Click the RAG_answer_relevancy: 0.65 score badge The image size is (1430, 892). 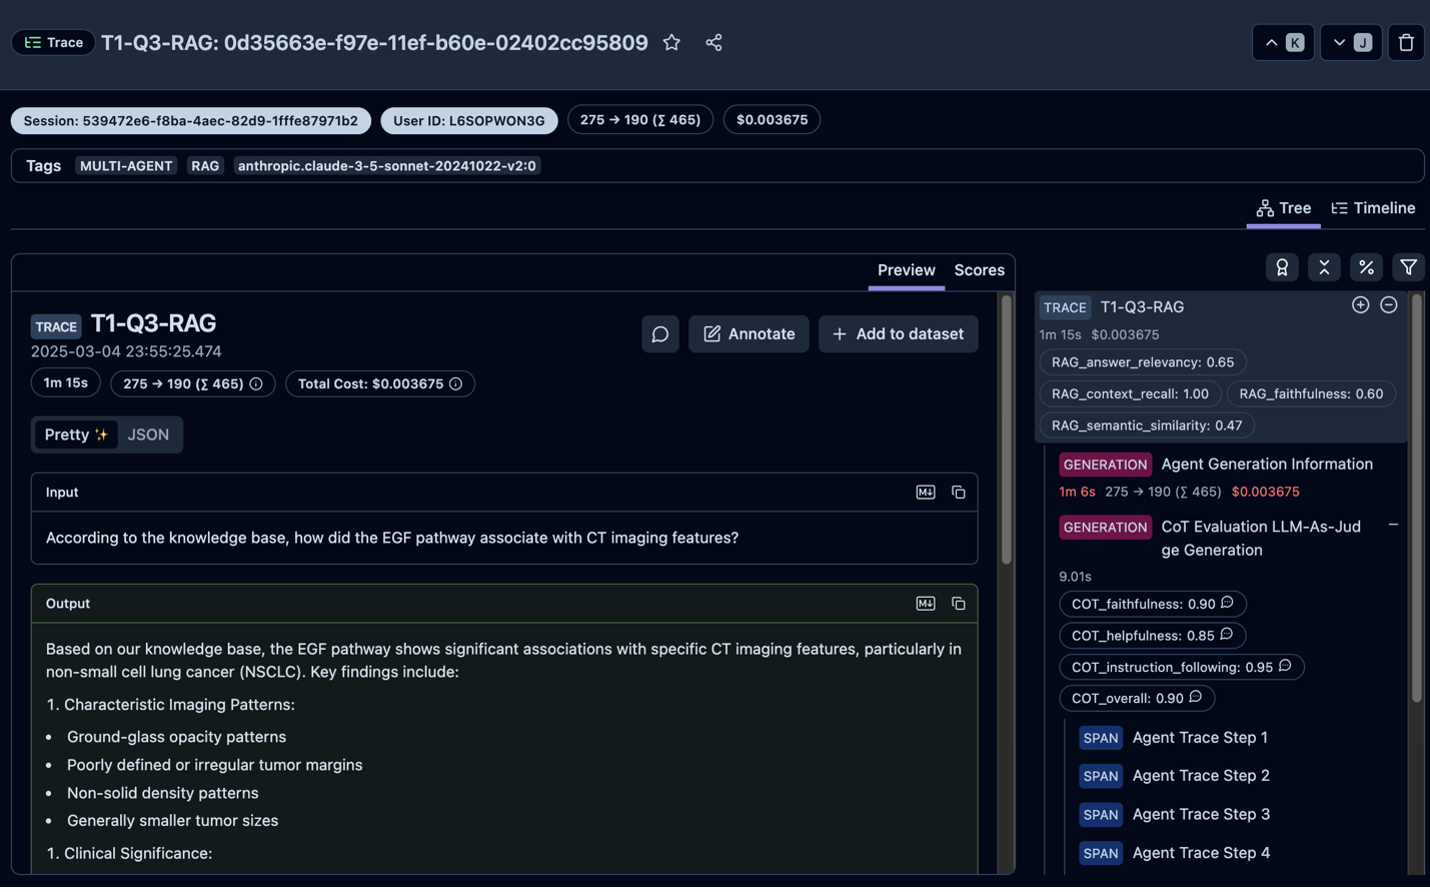coord(1143,362)
